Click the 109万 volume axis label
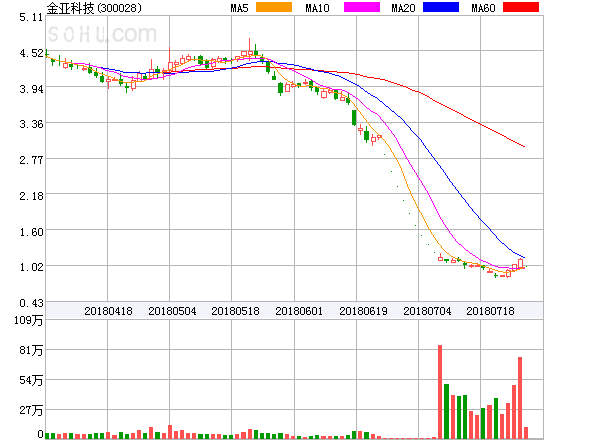 28,320
